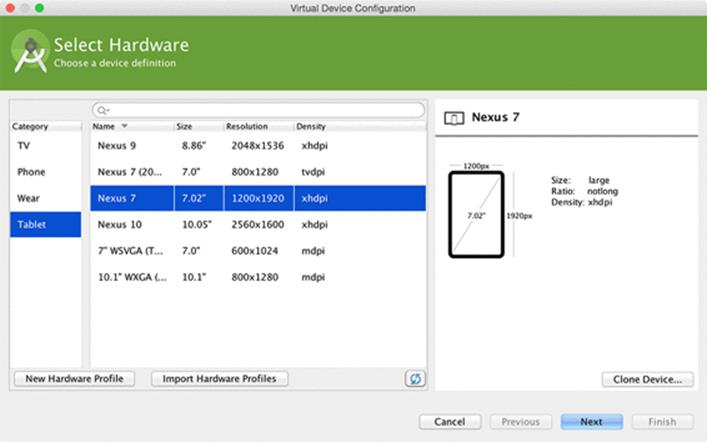Click the Finish button

pos(662,422)
